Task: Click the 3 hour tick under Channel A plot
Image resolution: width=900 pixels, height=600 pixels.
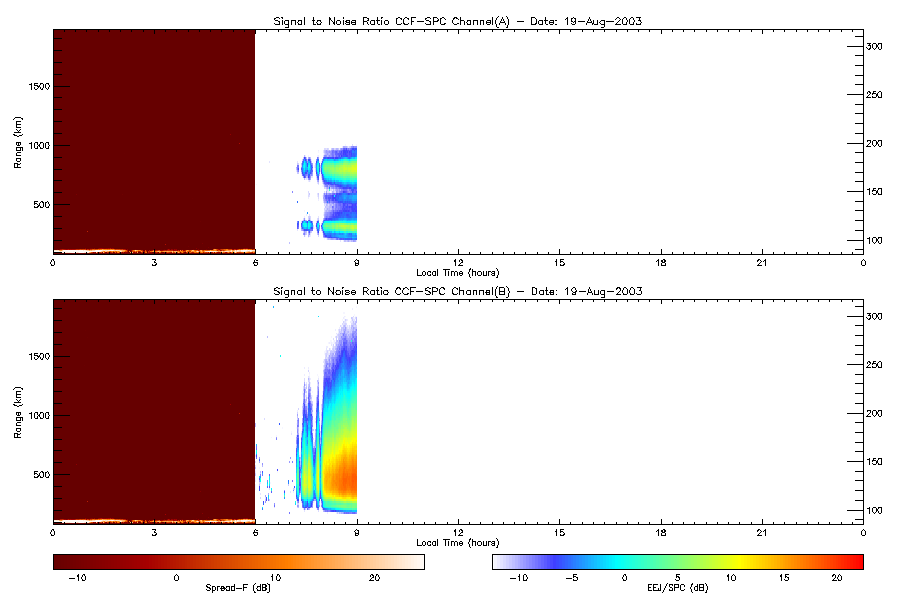Action: click(x=154, y=263)
